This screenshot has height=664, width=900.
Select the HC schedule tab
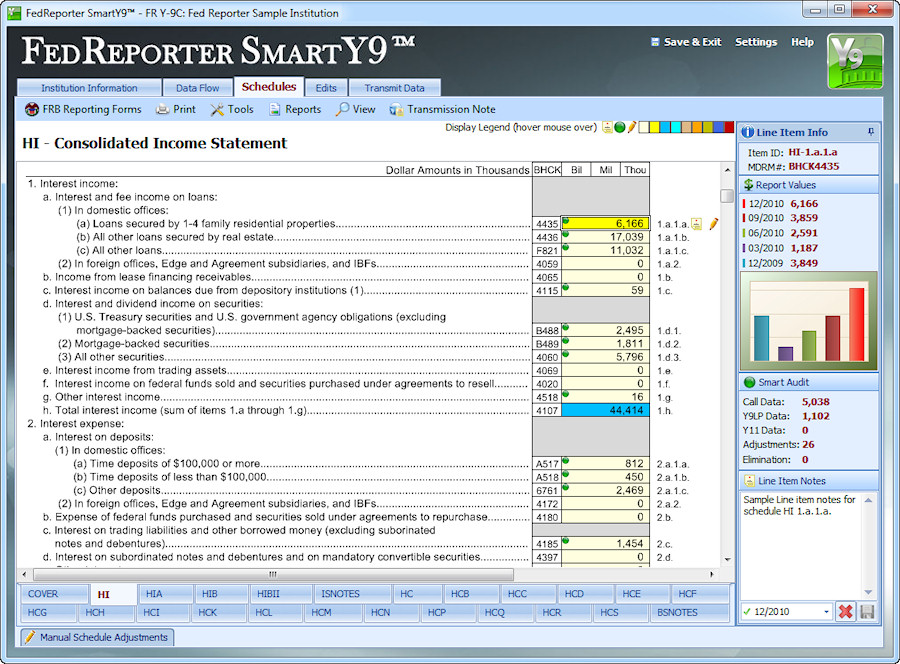coord(417,594)
